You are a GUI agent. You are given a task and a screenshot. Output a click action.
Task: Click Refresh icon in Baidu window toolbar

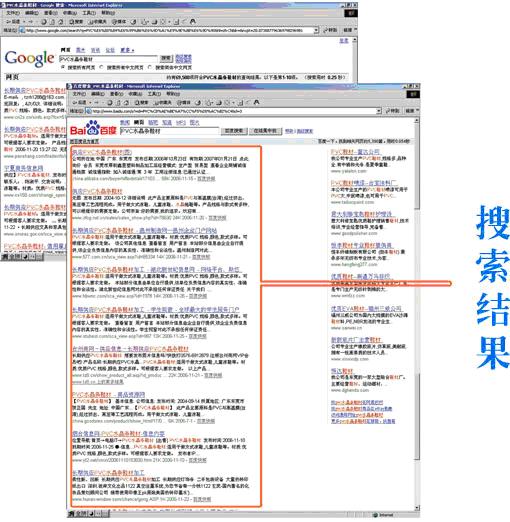click(x=118, y=102)
